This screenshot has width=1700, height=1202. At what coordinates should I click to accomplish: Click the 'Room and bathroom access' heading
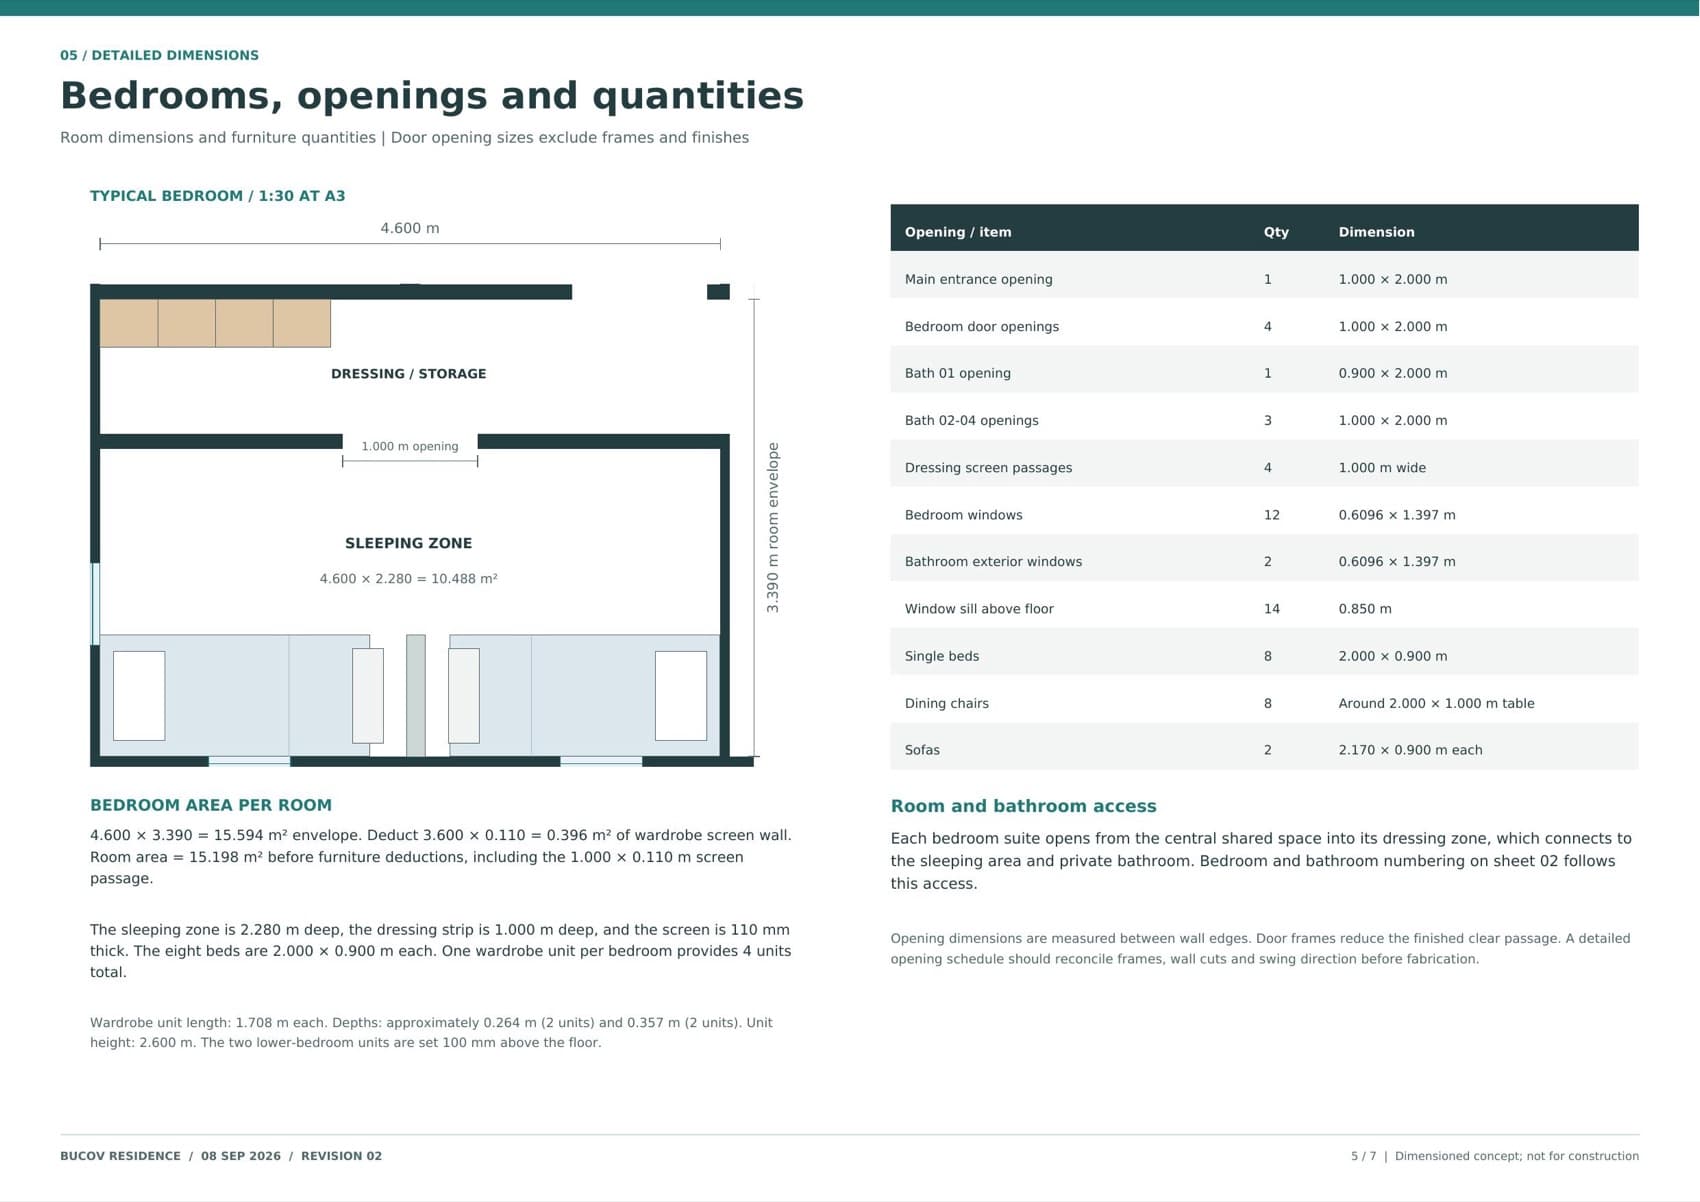click(1023, 806)
